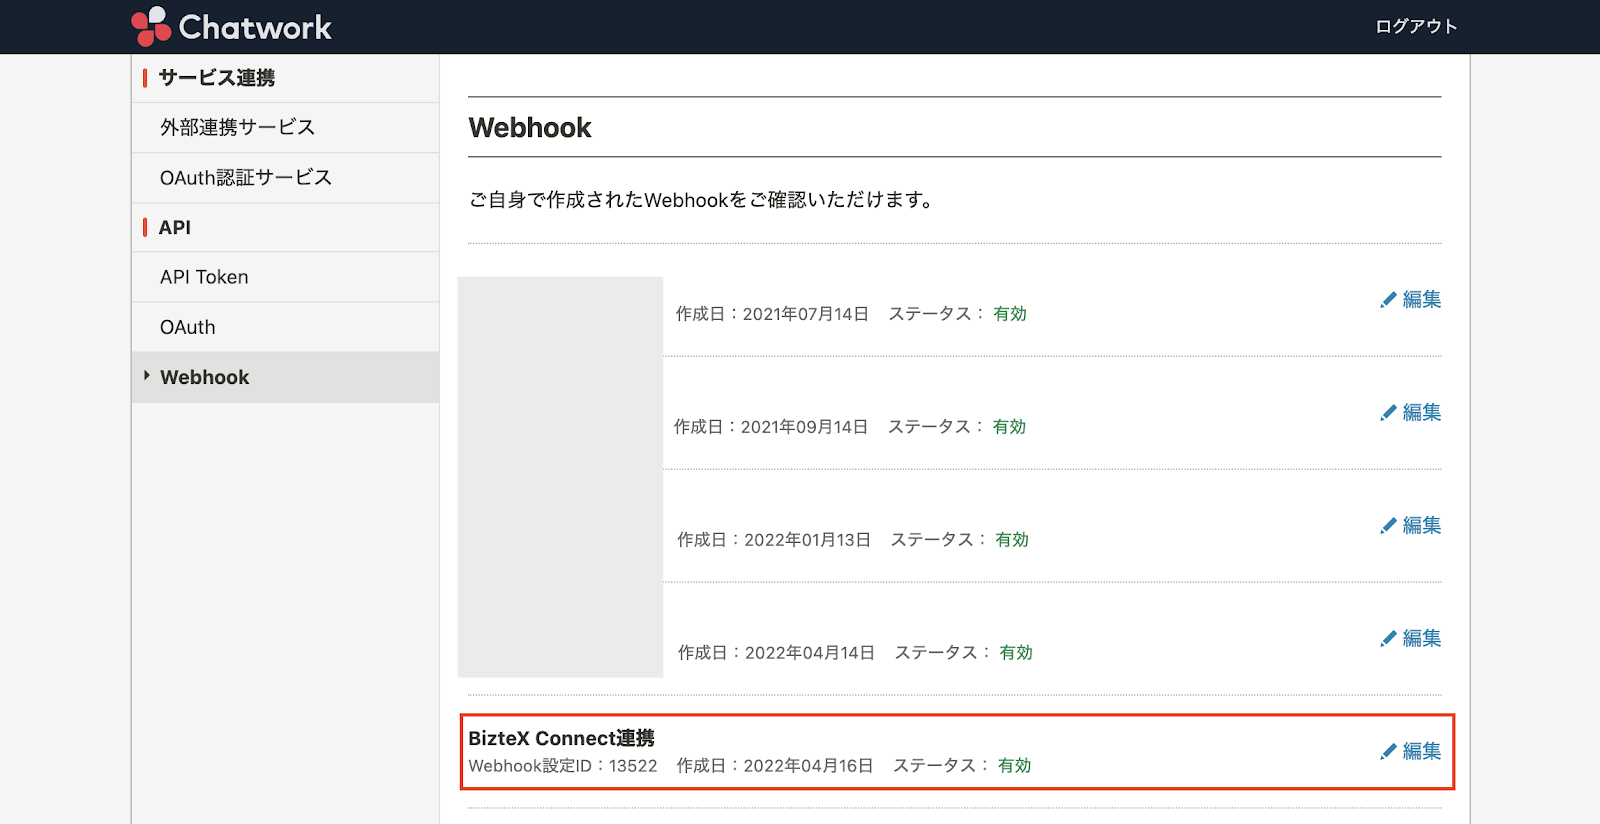Click 作成日：2021年09月14日 text

point(771,427)
